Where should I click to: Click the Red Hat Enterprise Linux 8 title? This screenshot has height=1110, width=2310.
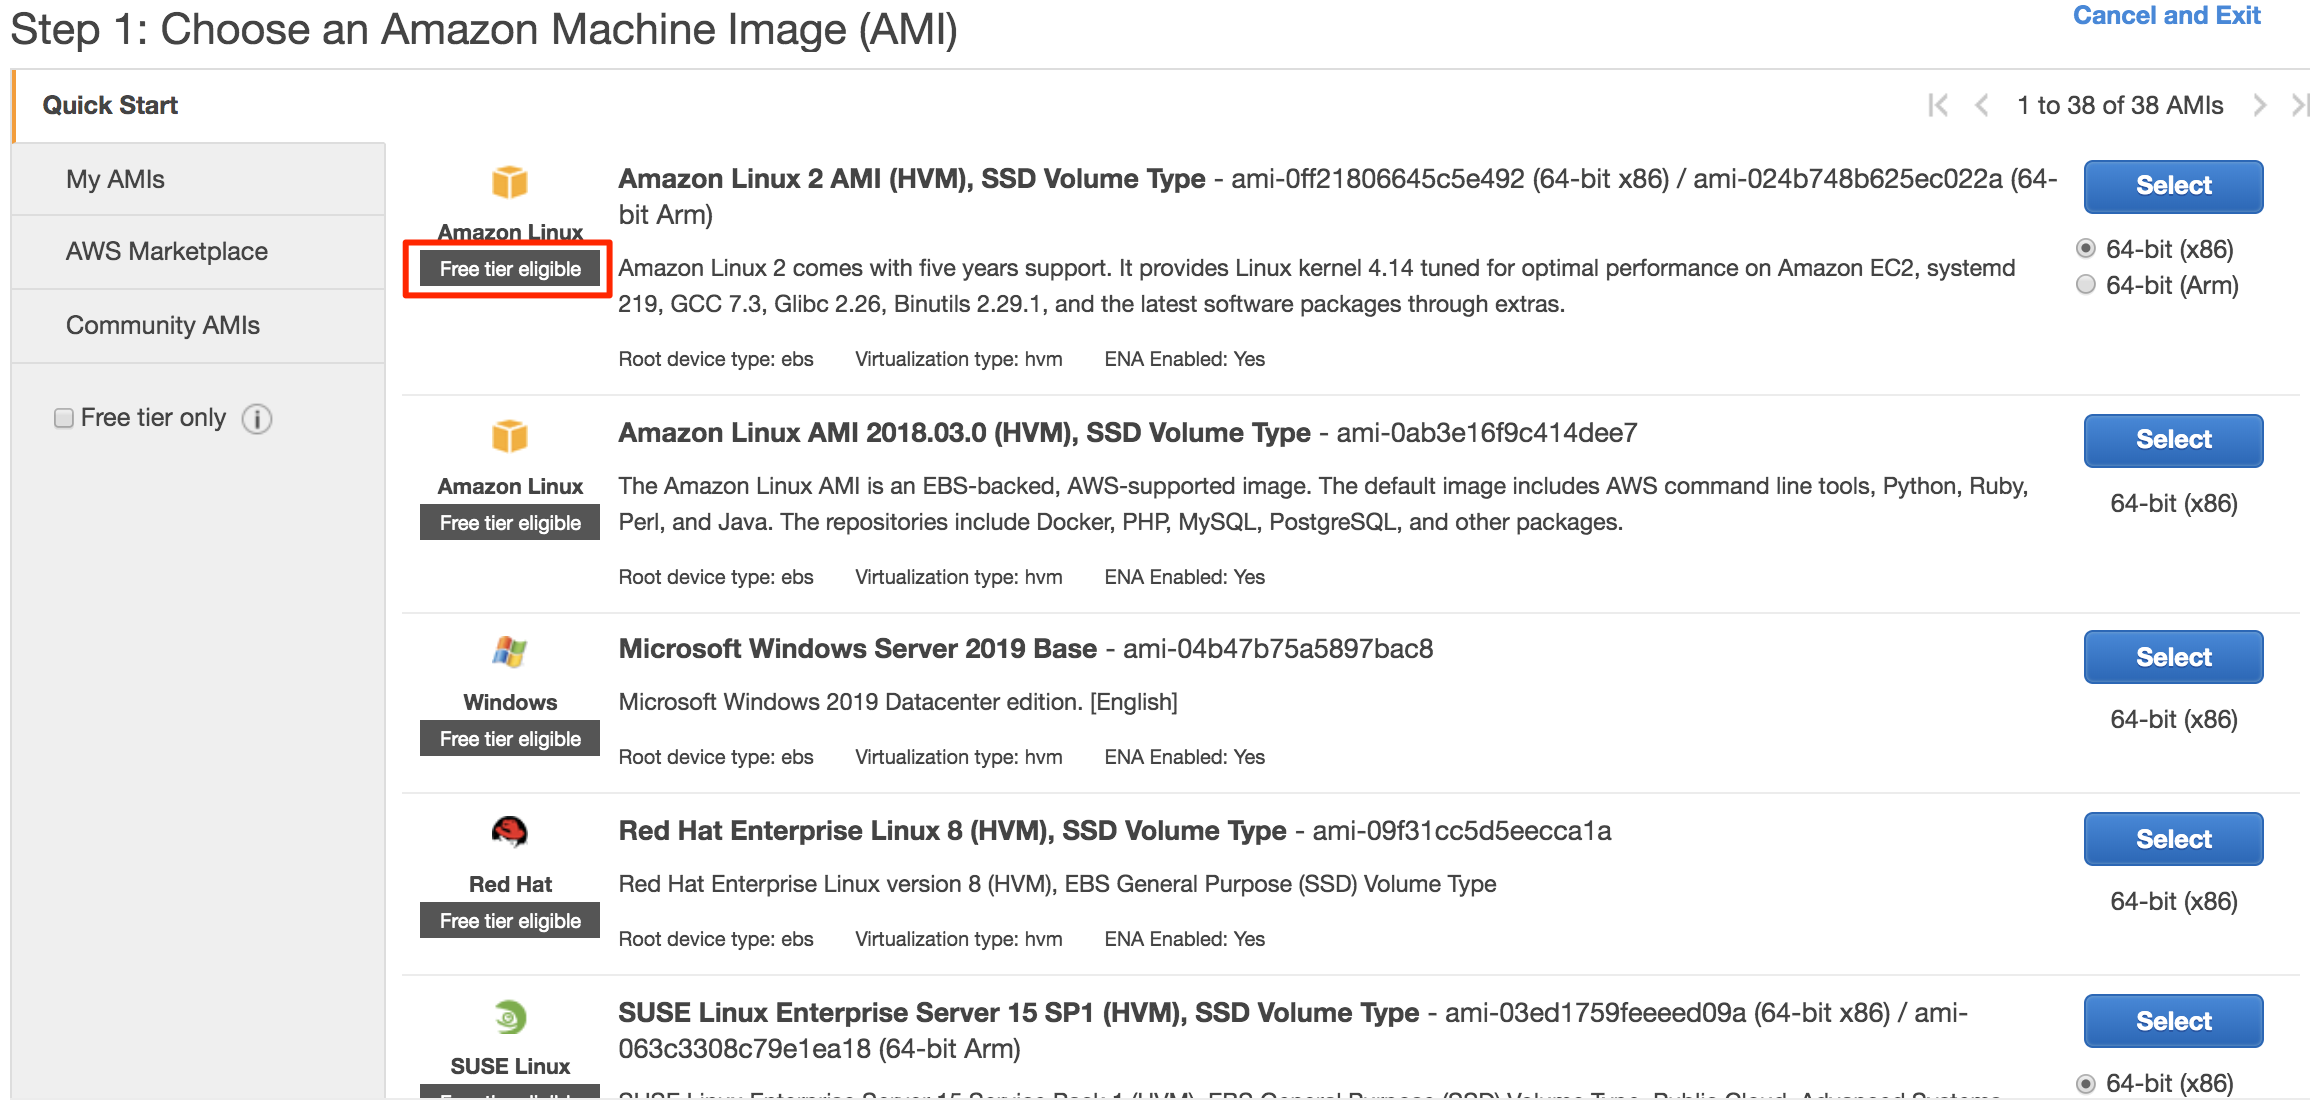coord(952,831)
